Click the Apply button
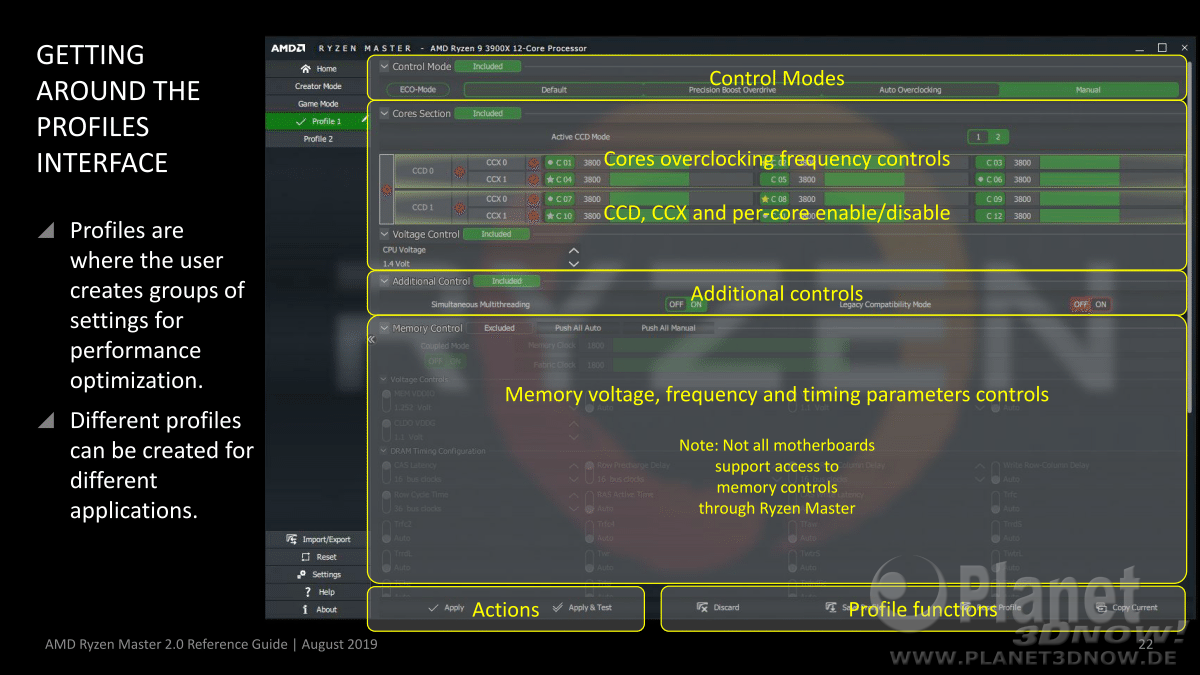The image size is (1200, 675). (x=446, y=607)
